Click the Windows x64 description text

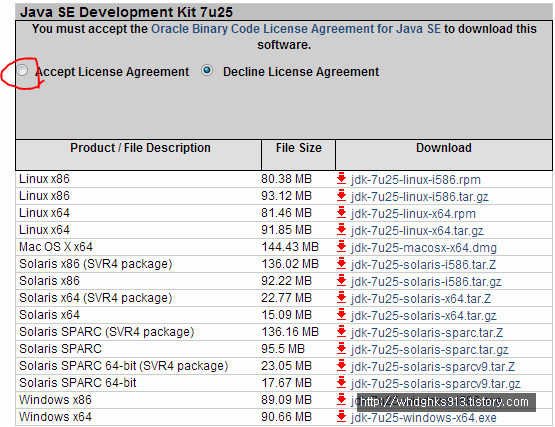pos(55,416)
